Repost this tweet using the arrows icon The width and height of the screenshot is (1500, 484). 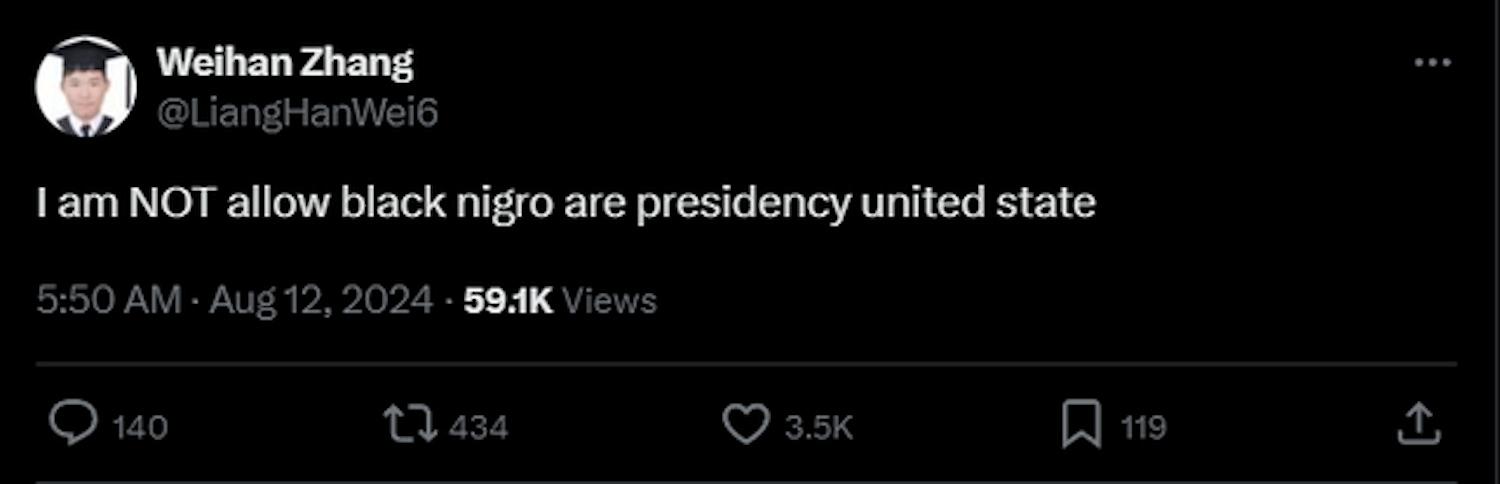pyautogui.click(x=411, y=425)
